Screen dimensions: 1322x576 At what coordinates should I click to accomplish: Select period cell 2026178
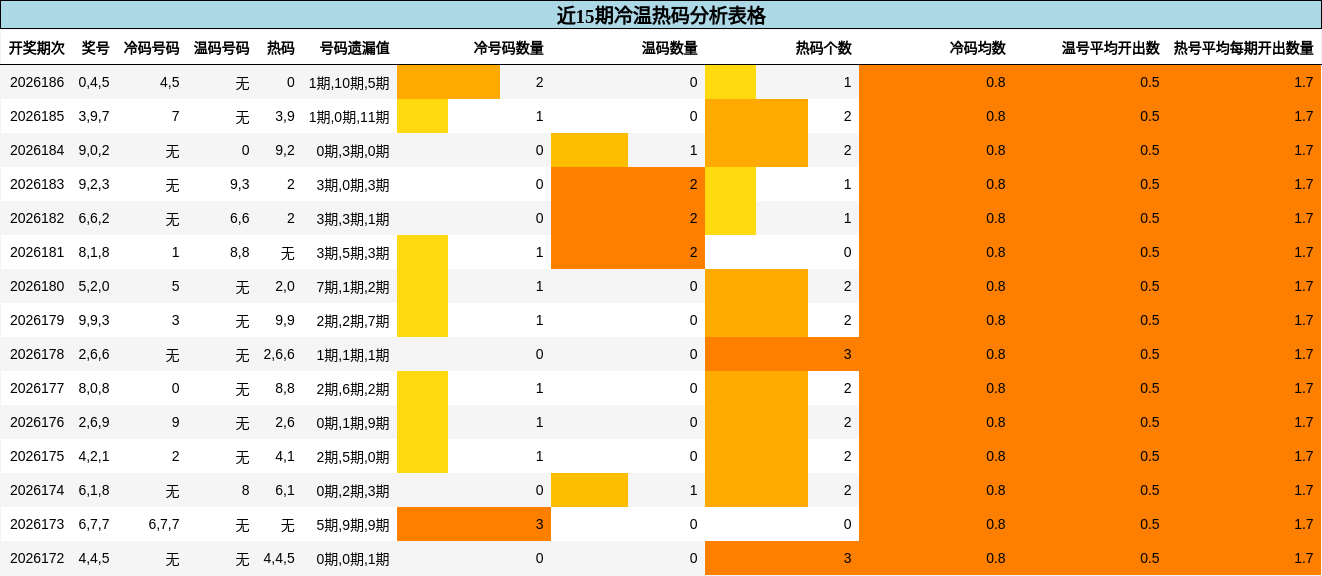pos(37,354)
